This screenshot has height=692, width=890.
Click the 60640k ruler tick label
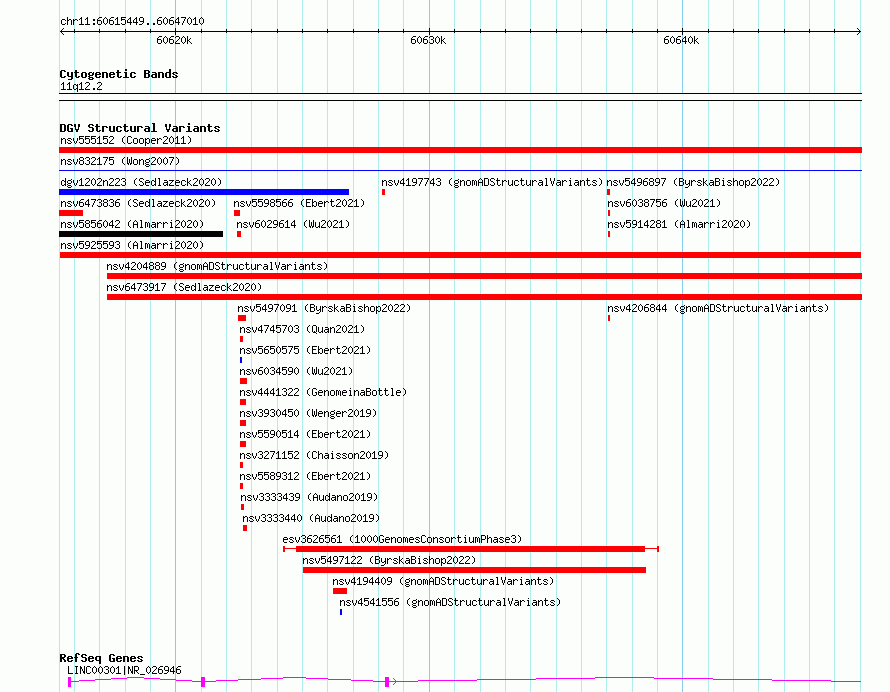click(681, 40)
